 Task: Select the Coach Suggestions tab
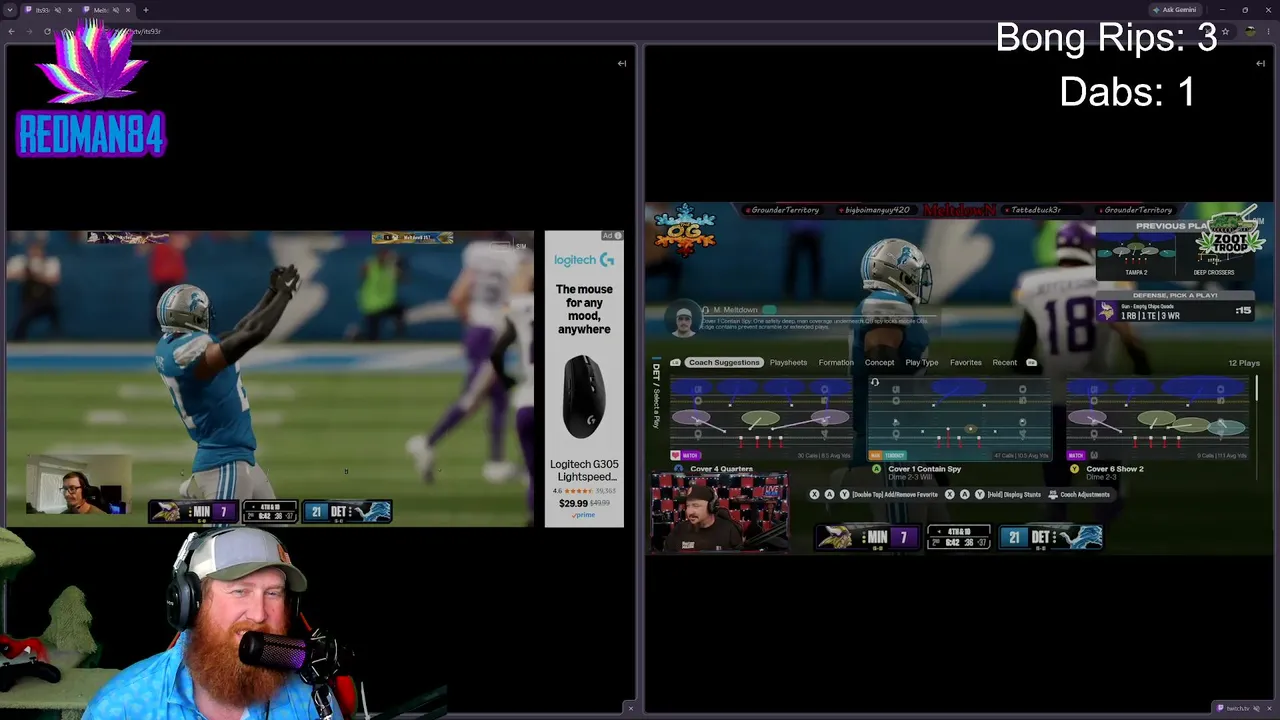click(x=724, y=362)
